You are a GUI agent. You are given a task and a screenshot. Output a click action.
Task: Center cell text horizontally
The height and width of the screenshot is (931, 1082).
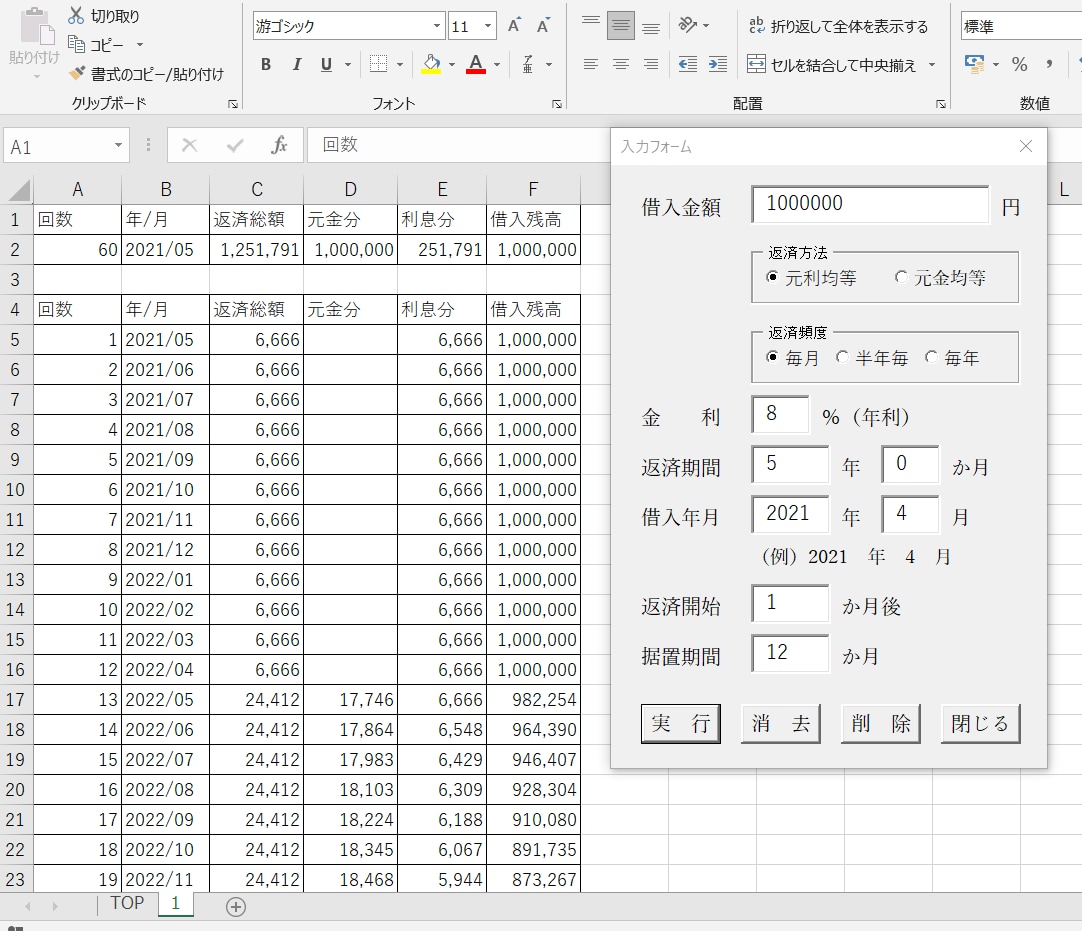621,64
